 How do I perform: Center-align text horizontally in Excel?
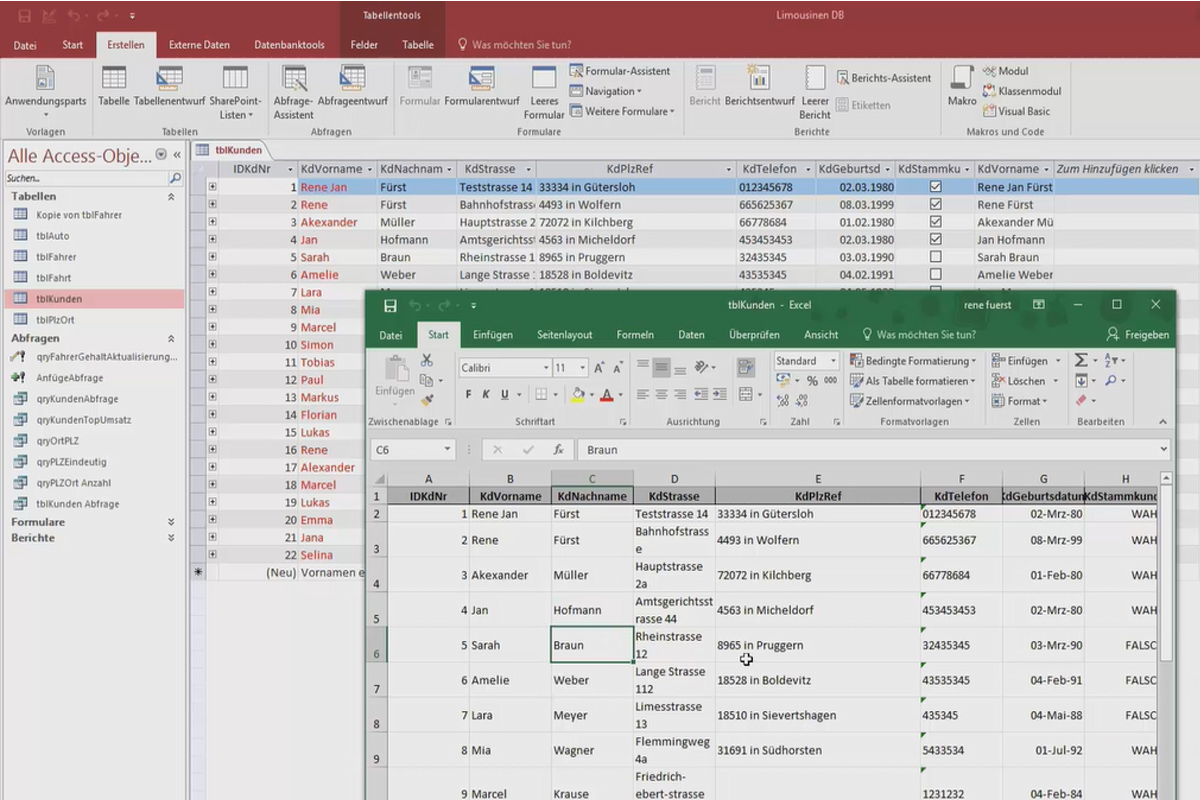(662, 394)
